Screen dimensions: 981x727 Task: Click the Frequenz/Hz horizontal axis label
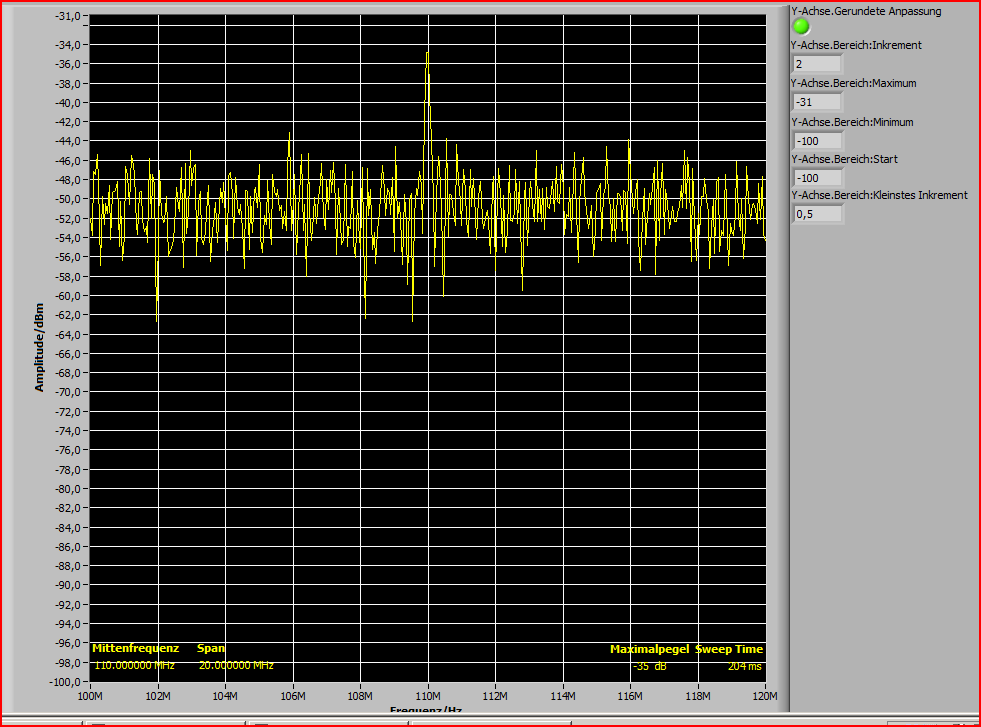[x=426, y=710]
